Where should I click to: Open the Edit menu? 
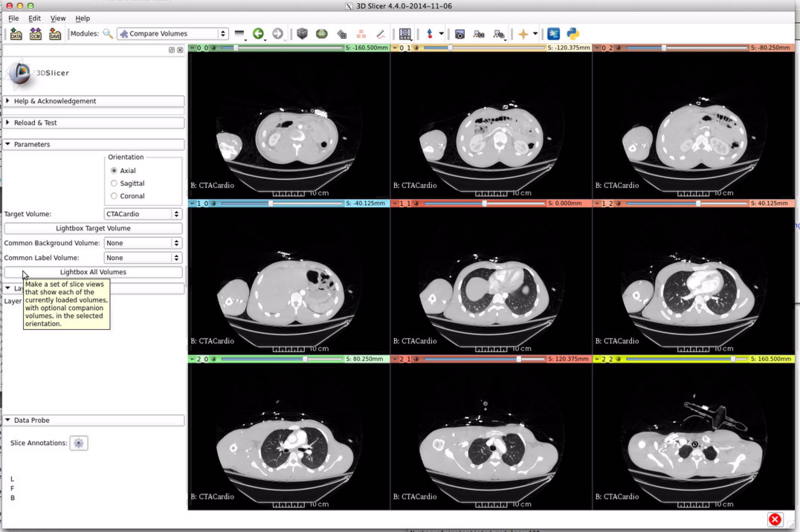click(x=35, y=18)
